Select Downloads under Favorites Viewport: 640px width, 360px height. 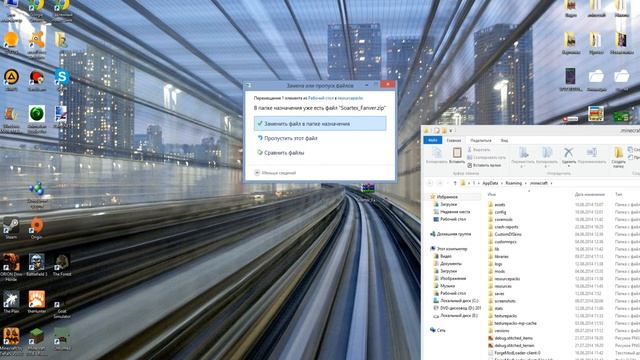(x=448, y=204)
